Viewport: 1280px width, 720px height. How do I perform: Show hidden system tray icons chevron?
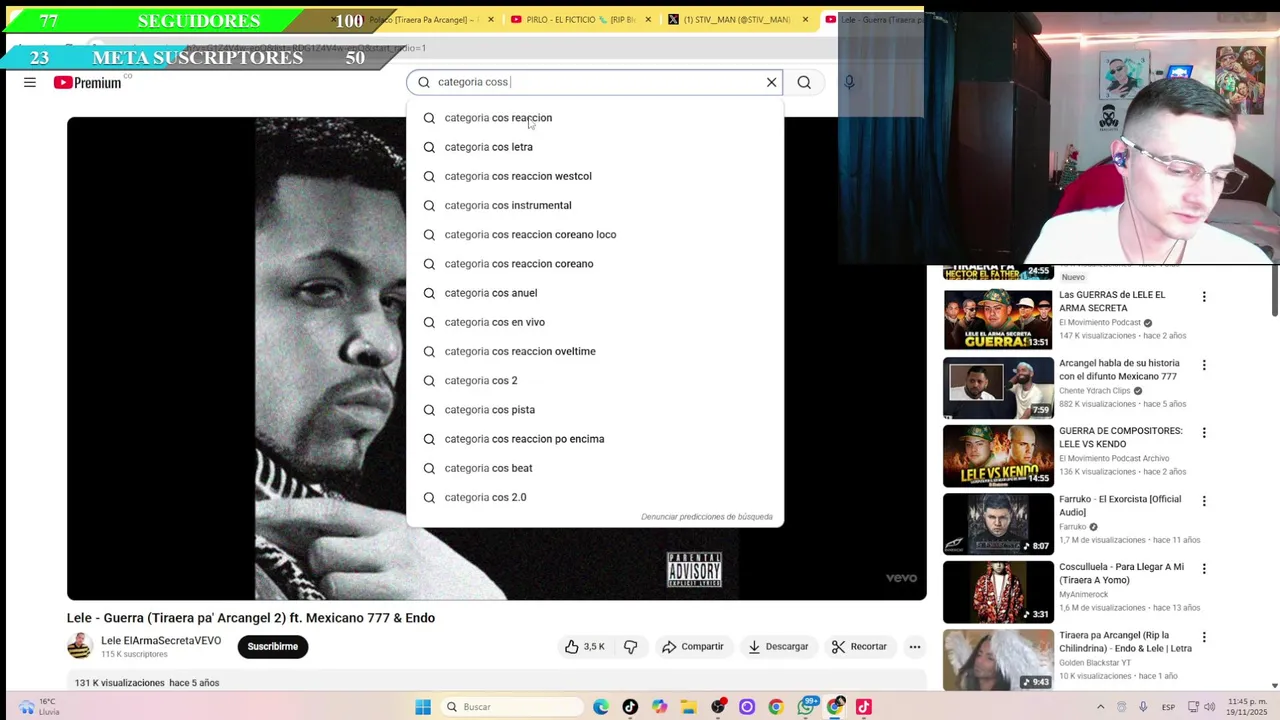pos(1100,707)
